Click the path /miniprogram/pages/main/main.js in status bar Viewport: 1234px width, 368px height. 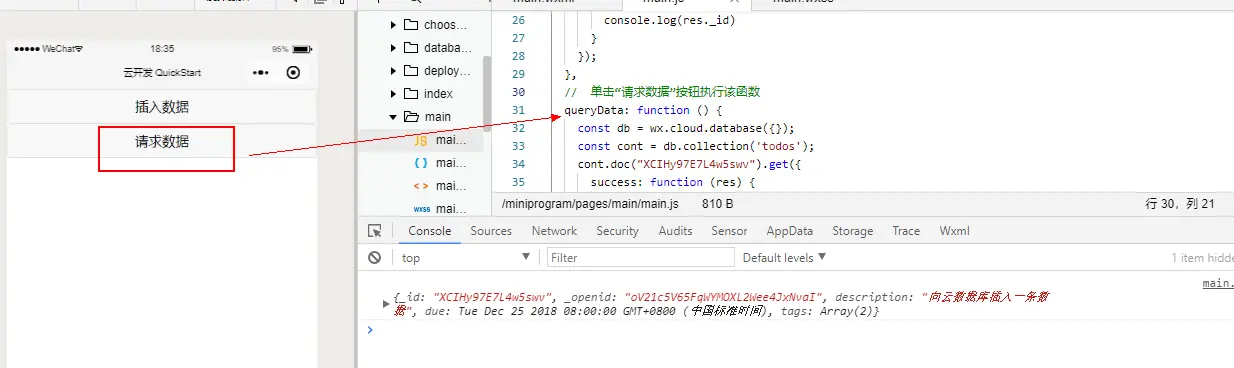590,203
